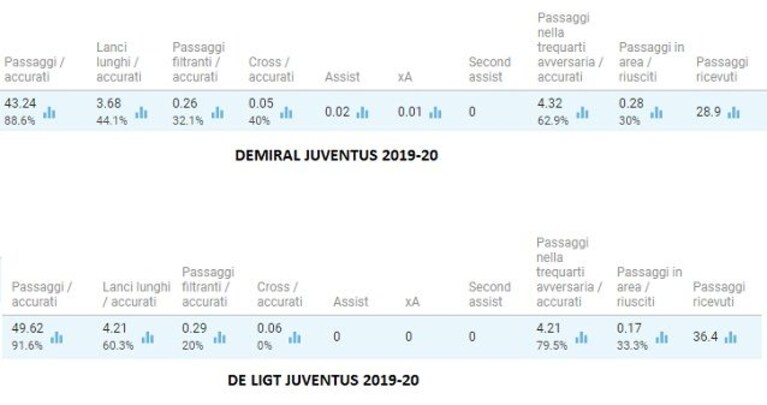Click De Ligt's 79.5% final-third accuracy value
Screen dimensions: 767x405
(x=552, y=346)
